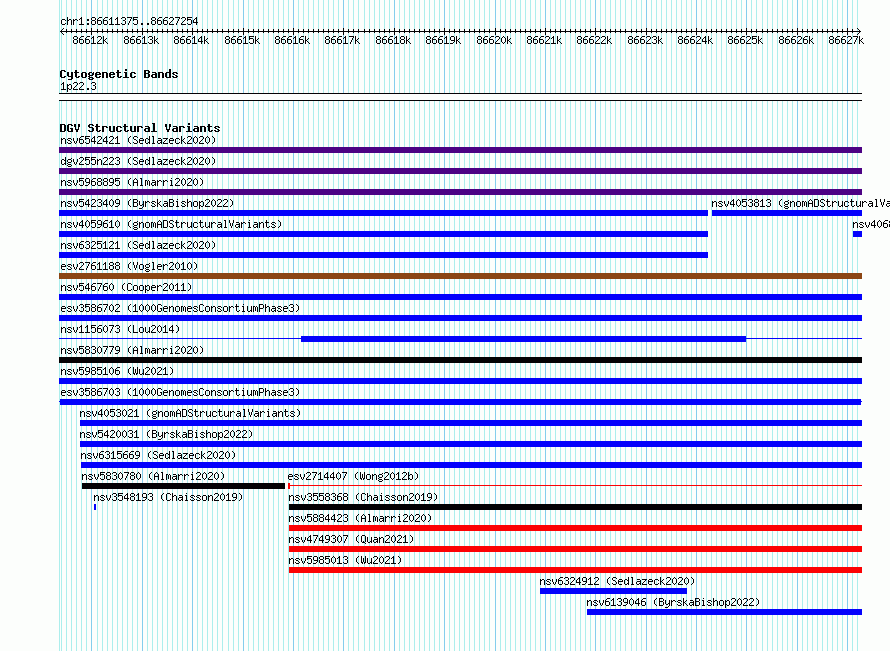This screenshot has width=890, height=651.
Task: Click the nsv6542421 (Sedlazeck2020) label
Action: tap(138, 140)
